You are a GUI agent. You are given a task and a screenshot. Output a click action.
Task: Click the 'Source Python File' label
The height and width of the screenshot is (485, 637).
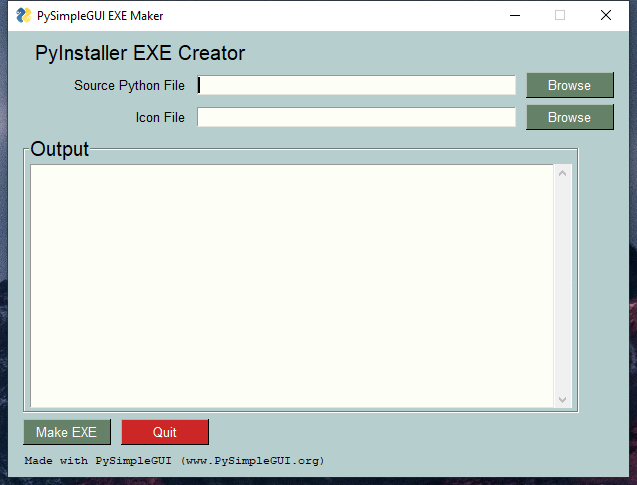pyautogui.click(x=129, y=86)
